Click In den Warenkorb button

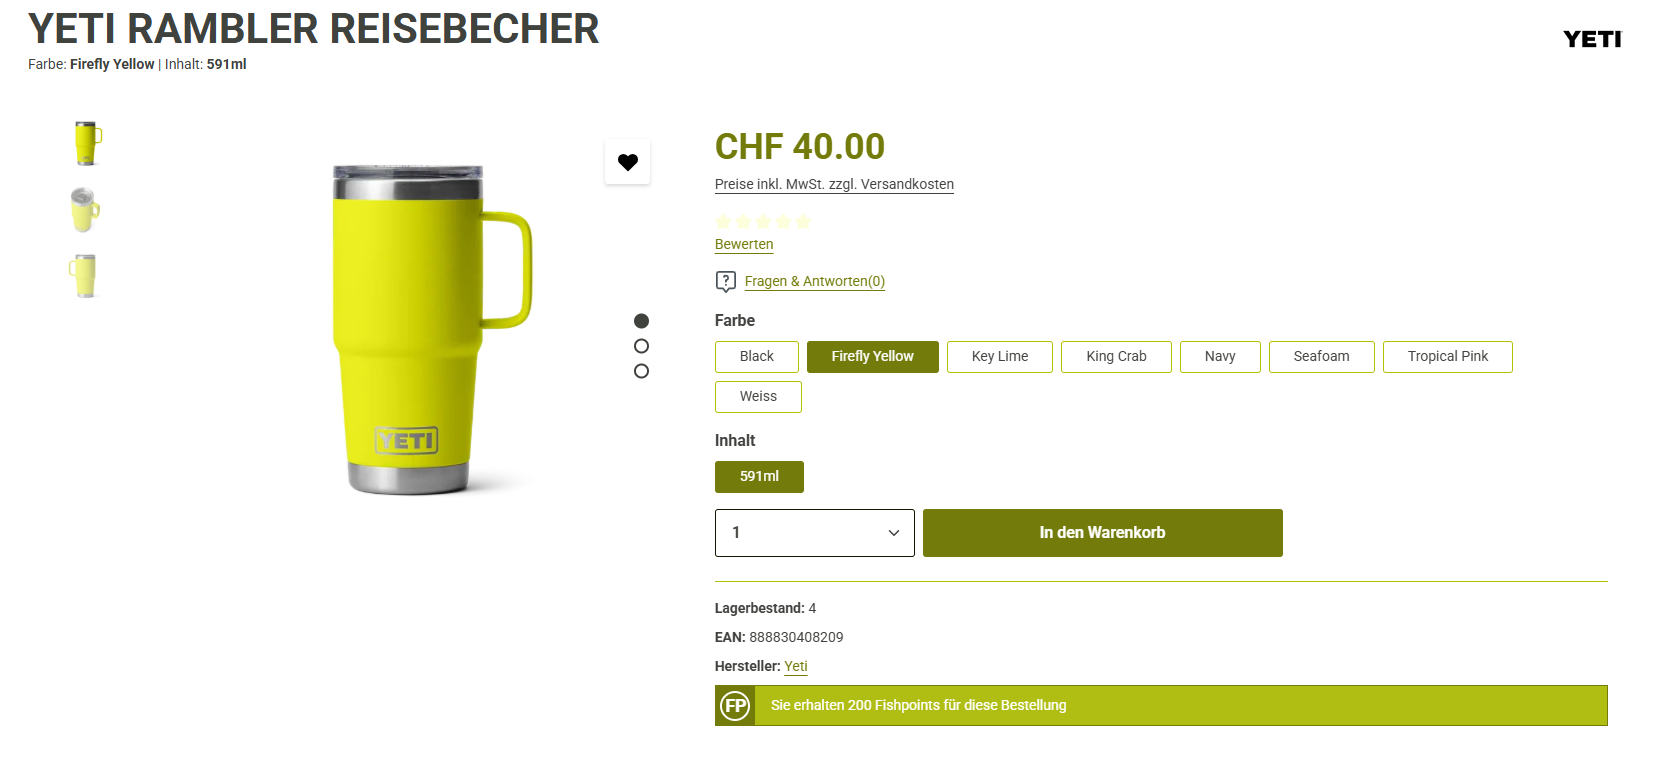[1103, 533]
